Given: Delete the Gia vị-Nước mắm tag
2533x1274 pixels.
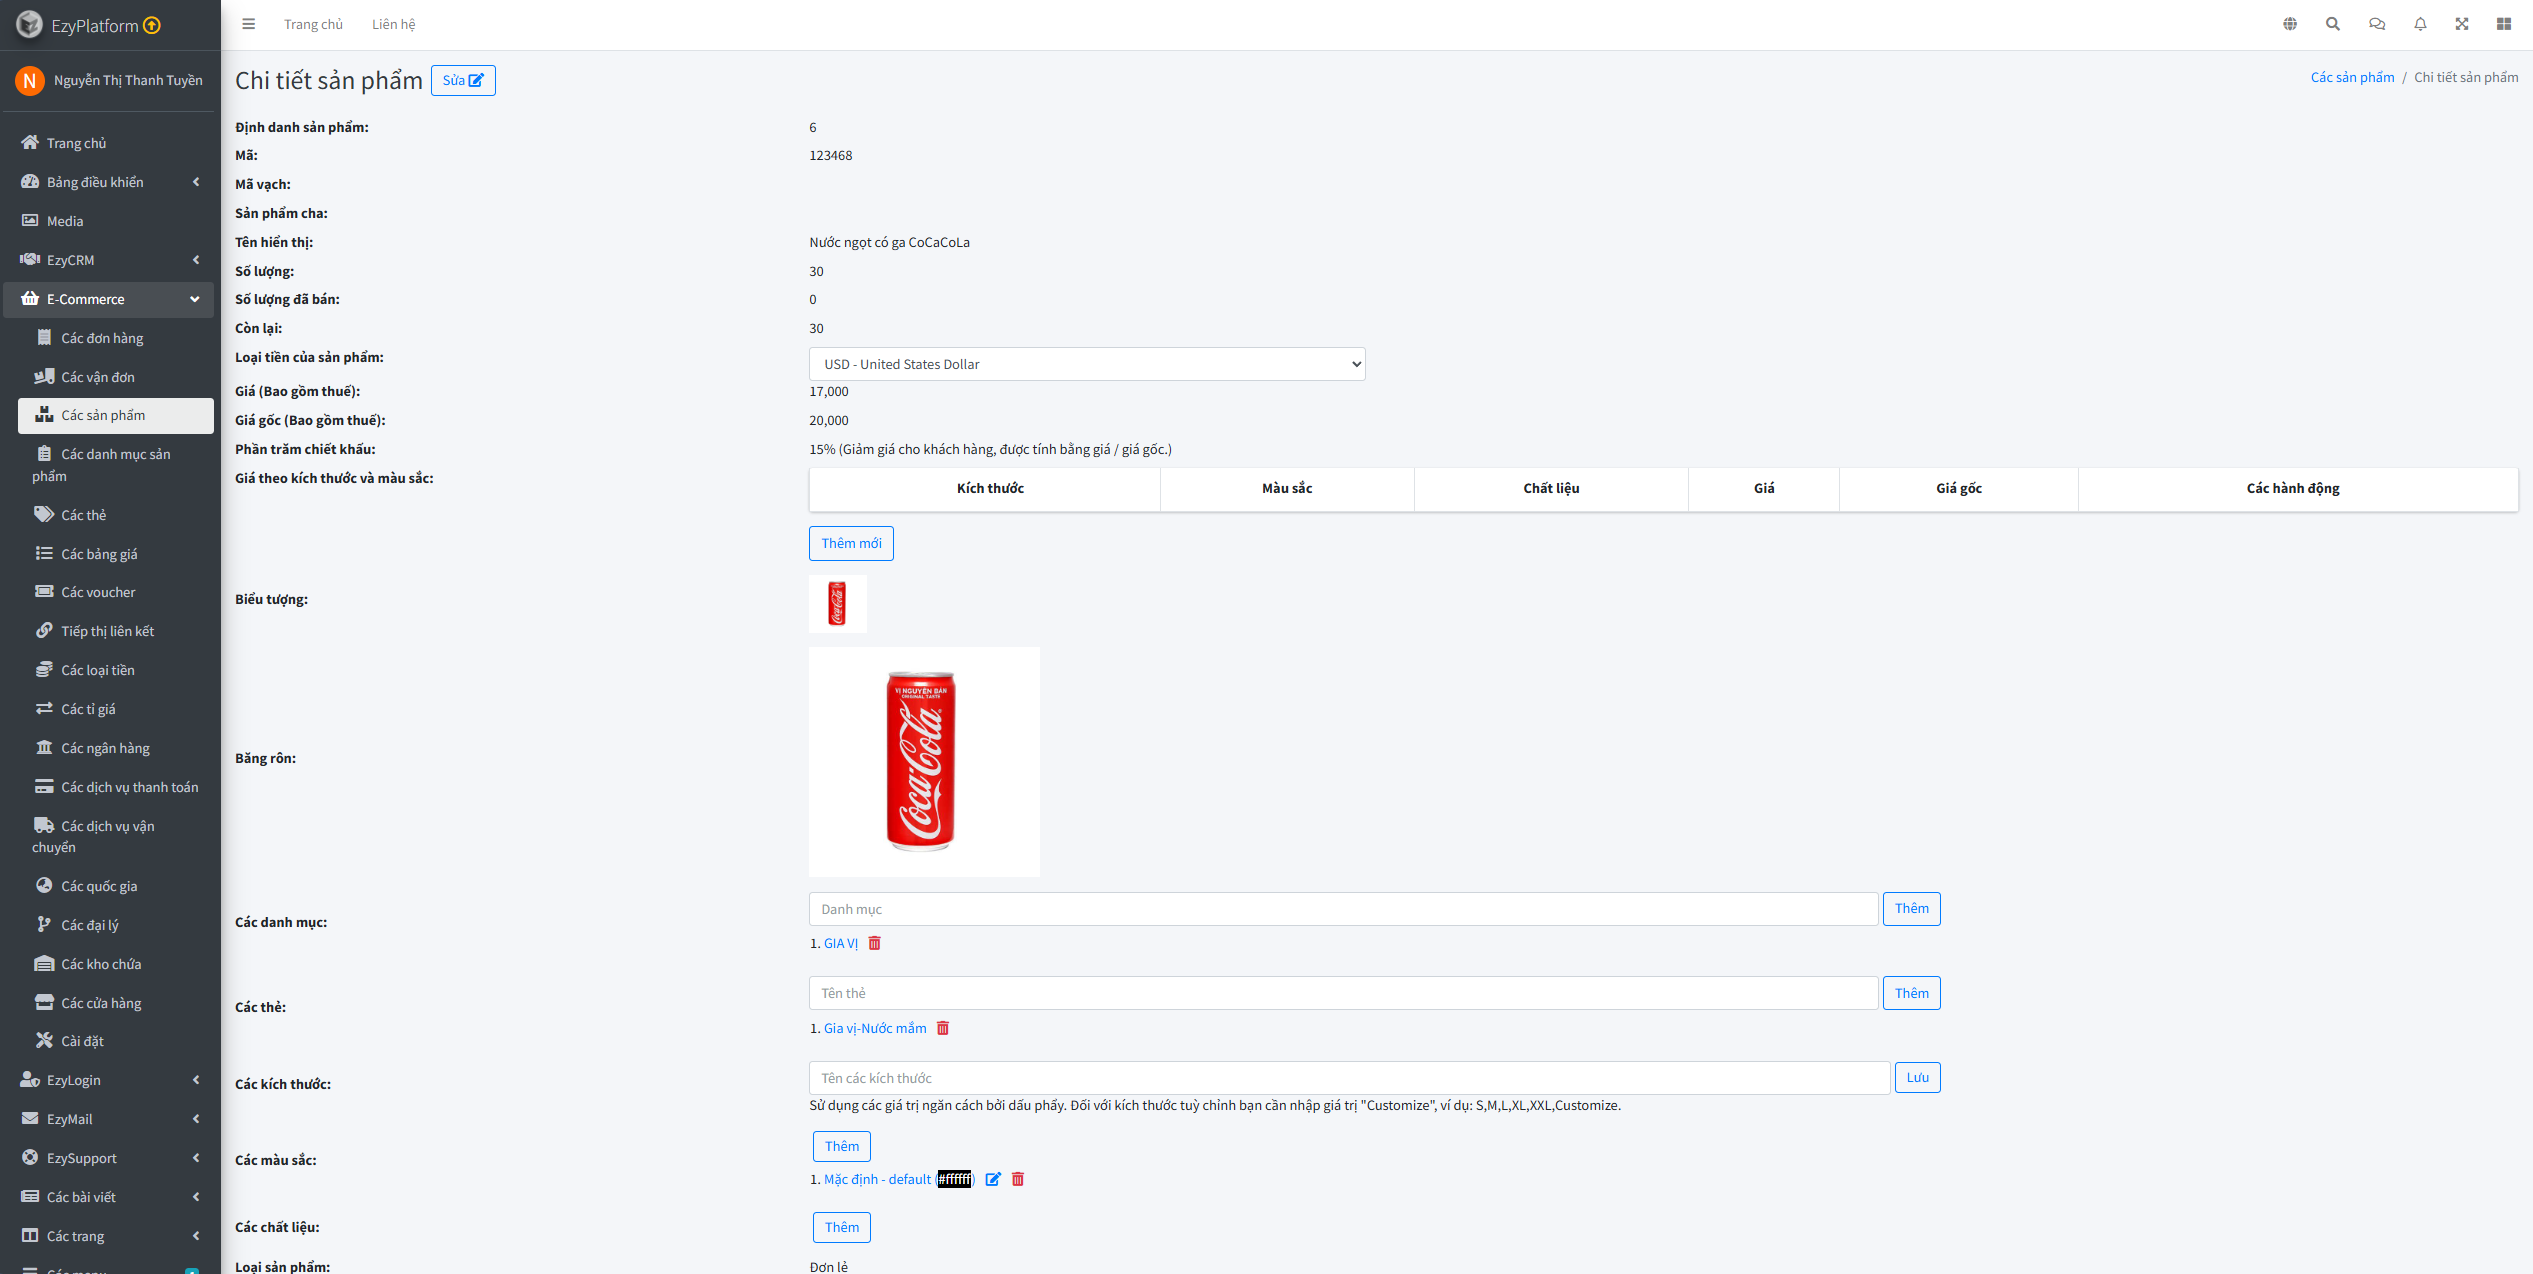Looking at the screenshot, I should tap(943, 1028).
